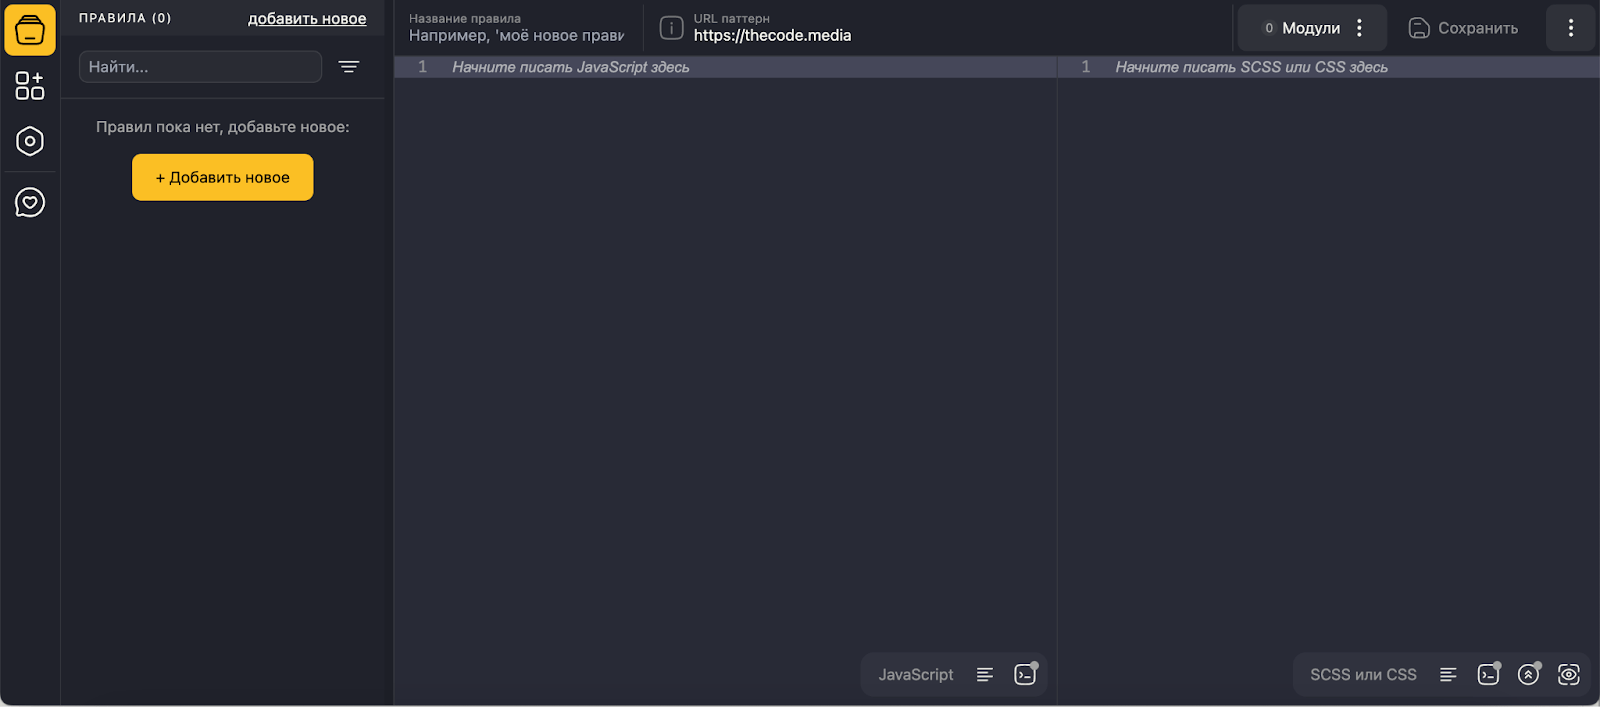1600x707 pixels.
Task: Toggle the JavaScript console icon
Action: (1025, 674)
